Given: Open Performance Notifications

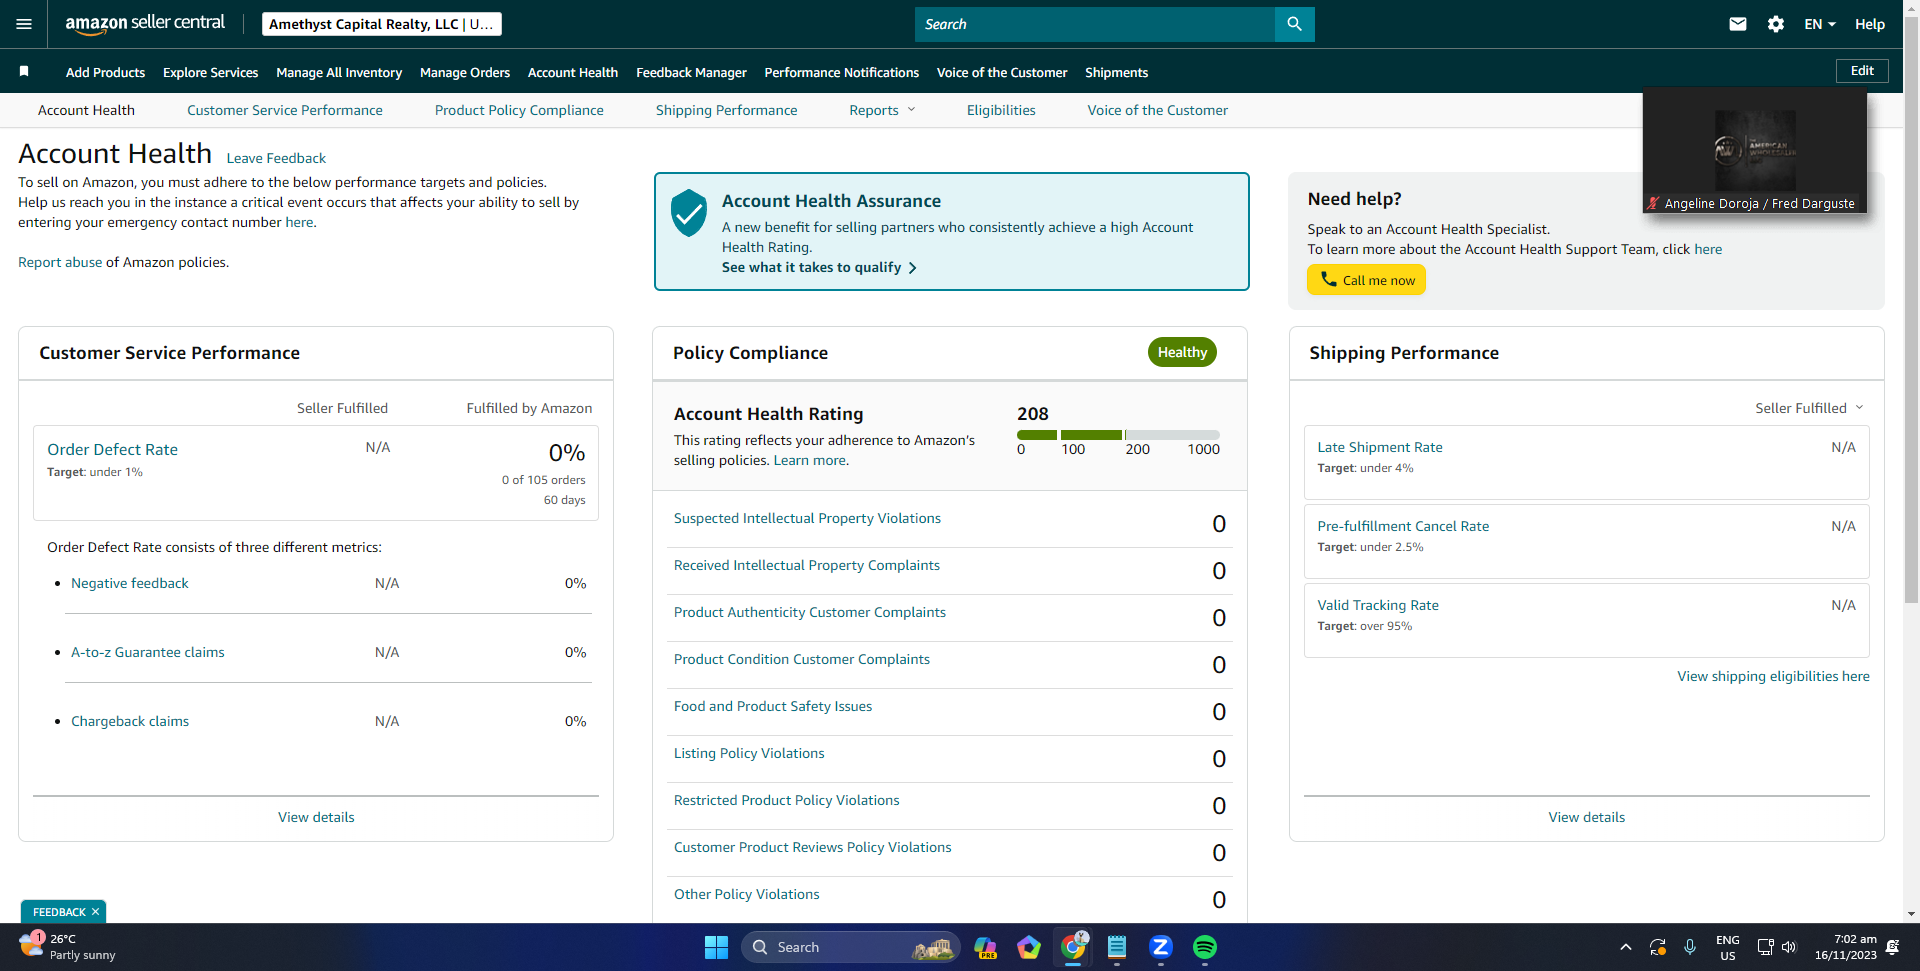Looking at the screenshot, I should click(841, 72).
